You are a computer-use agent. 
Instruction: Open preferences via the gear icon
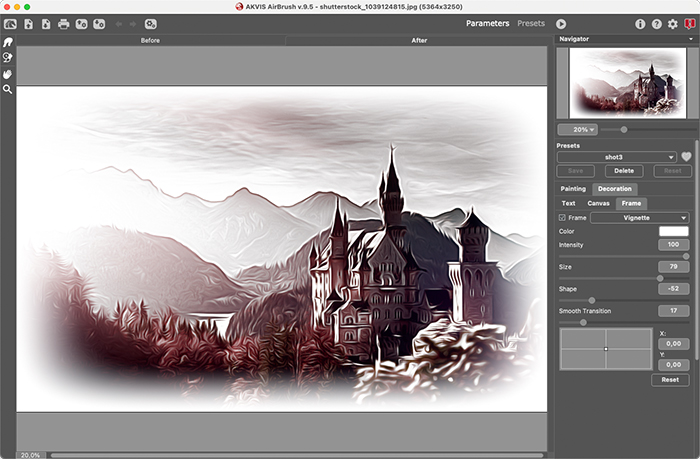point(672,23)
